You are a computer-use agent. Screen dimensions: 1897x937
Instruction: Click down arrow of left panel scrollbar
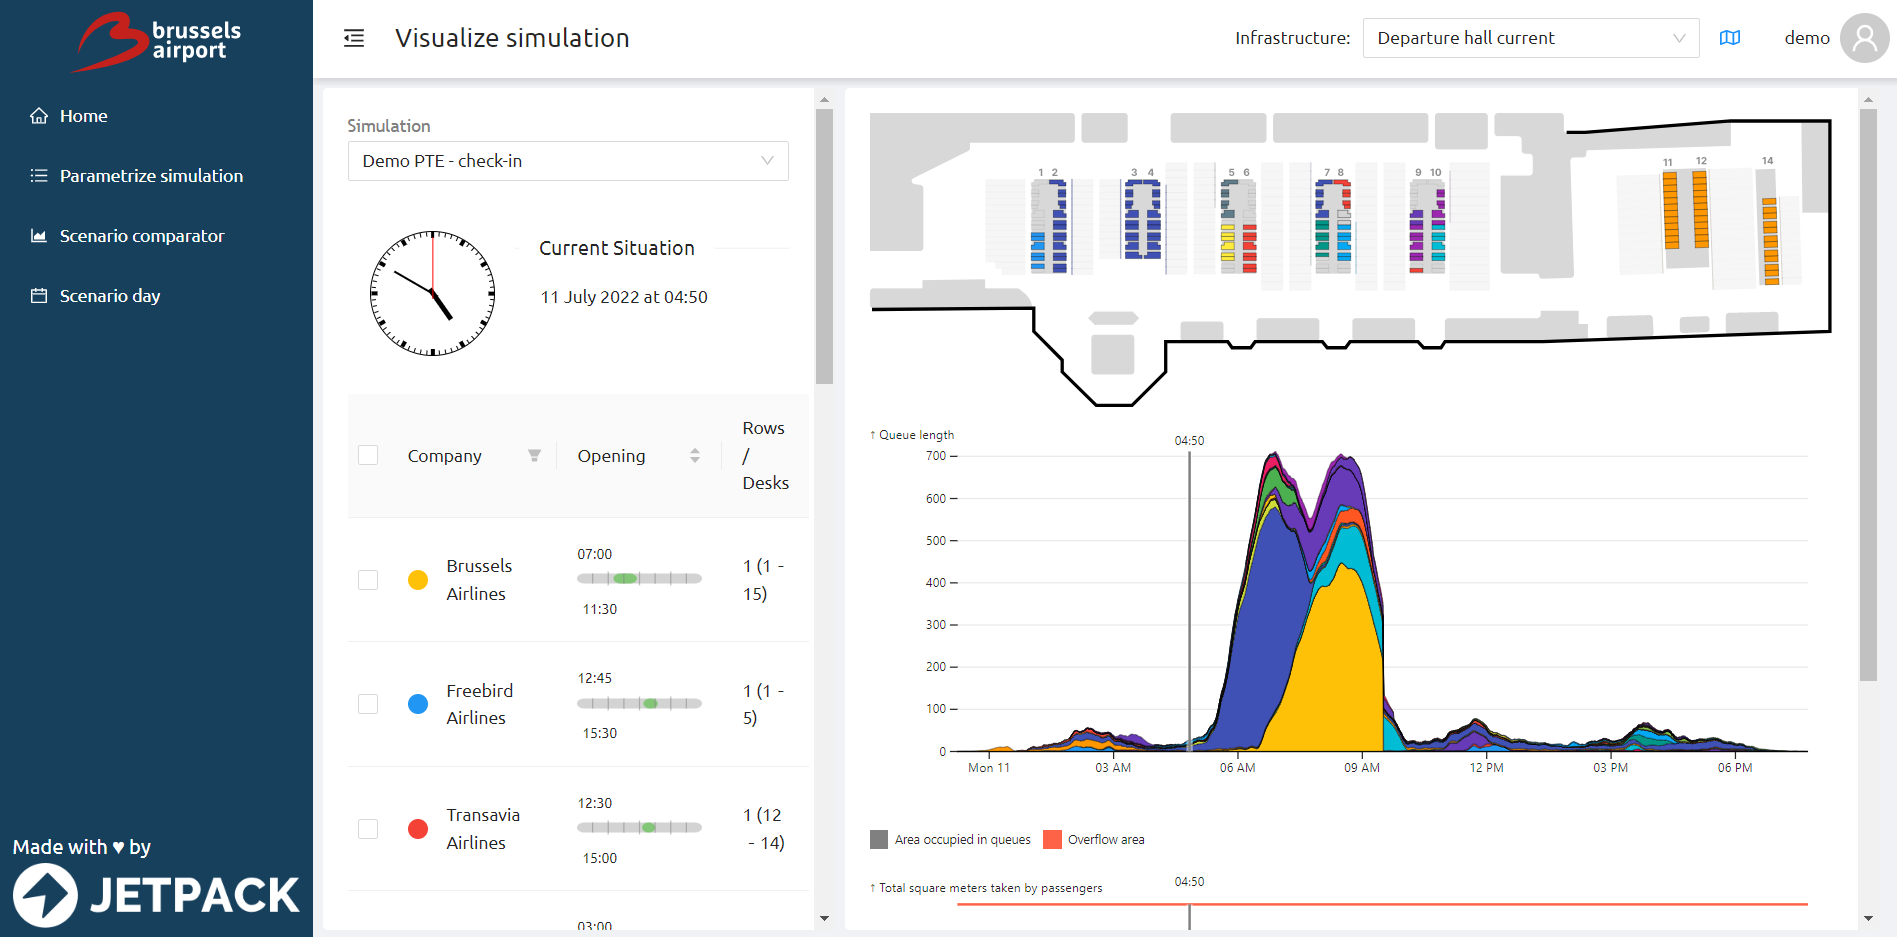tap(824, 918)
